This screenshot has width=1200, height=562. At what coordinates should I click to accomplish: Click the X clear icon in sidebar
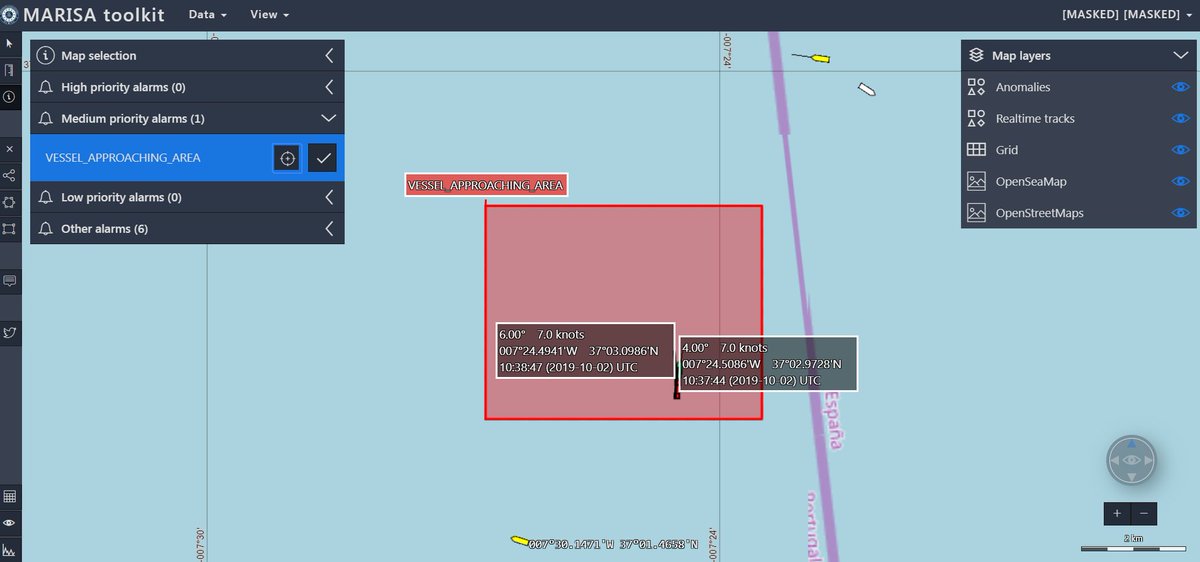[9, 148]
